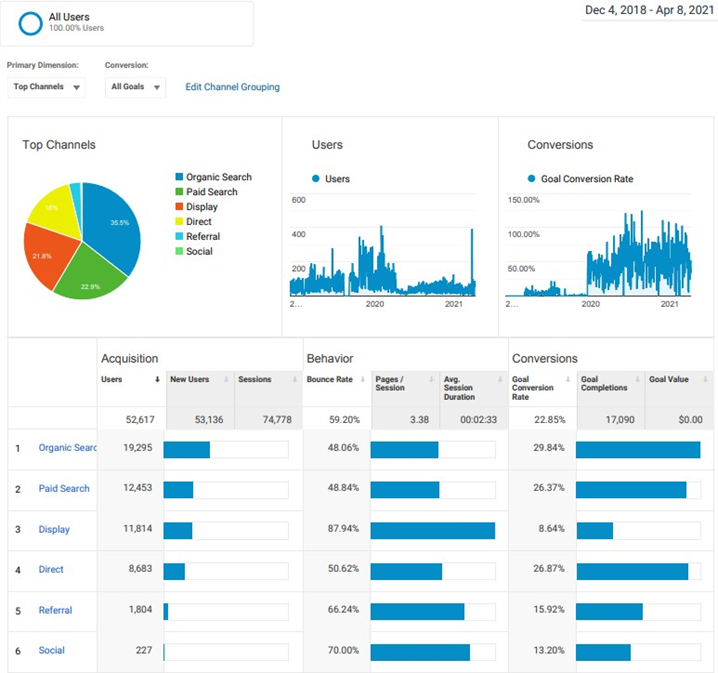This screenshot has height=673, width=718.
Task: Sort by Users column arrow
Action: [x=157, y=379]
